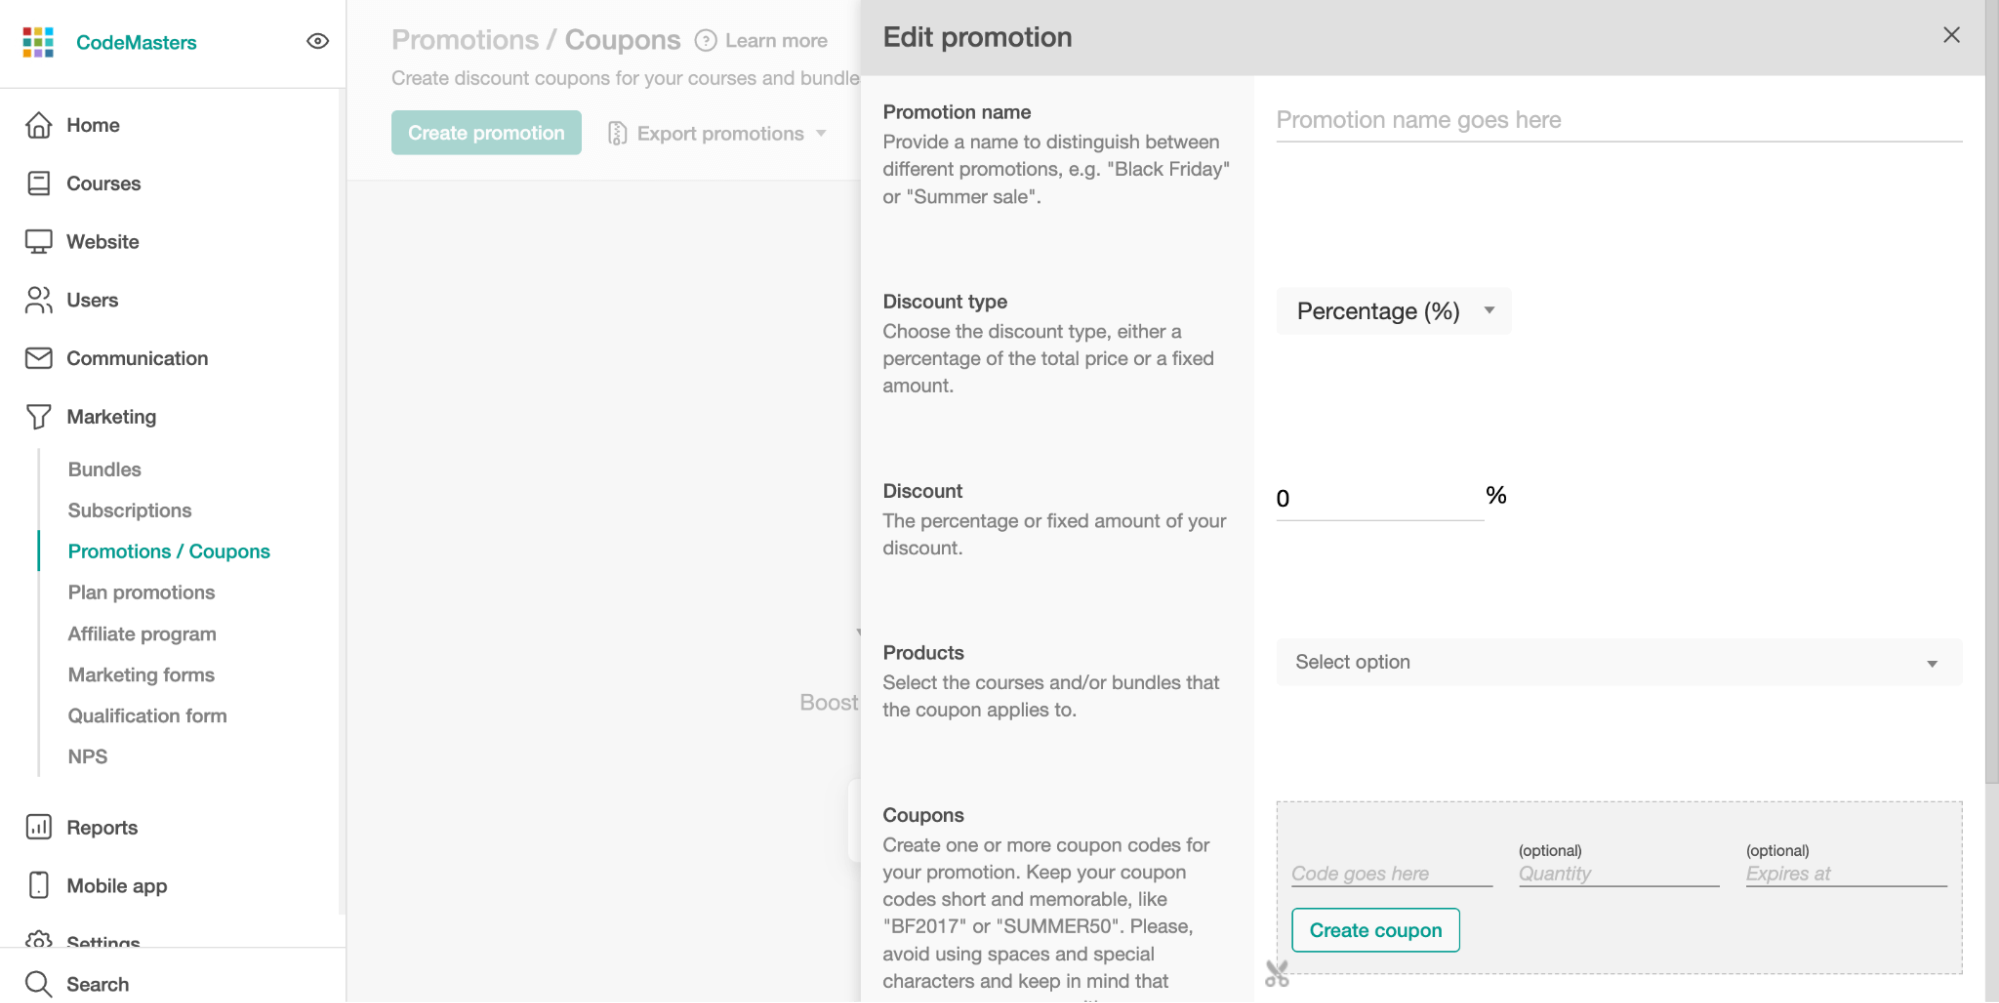Click the Create coupon button

1375,930
